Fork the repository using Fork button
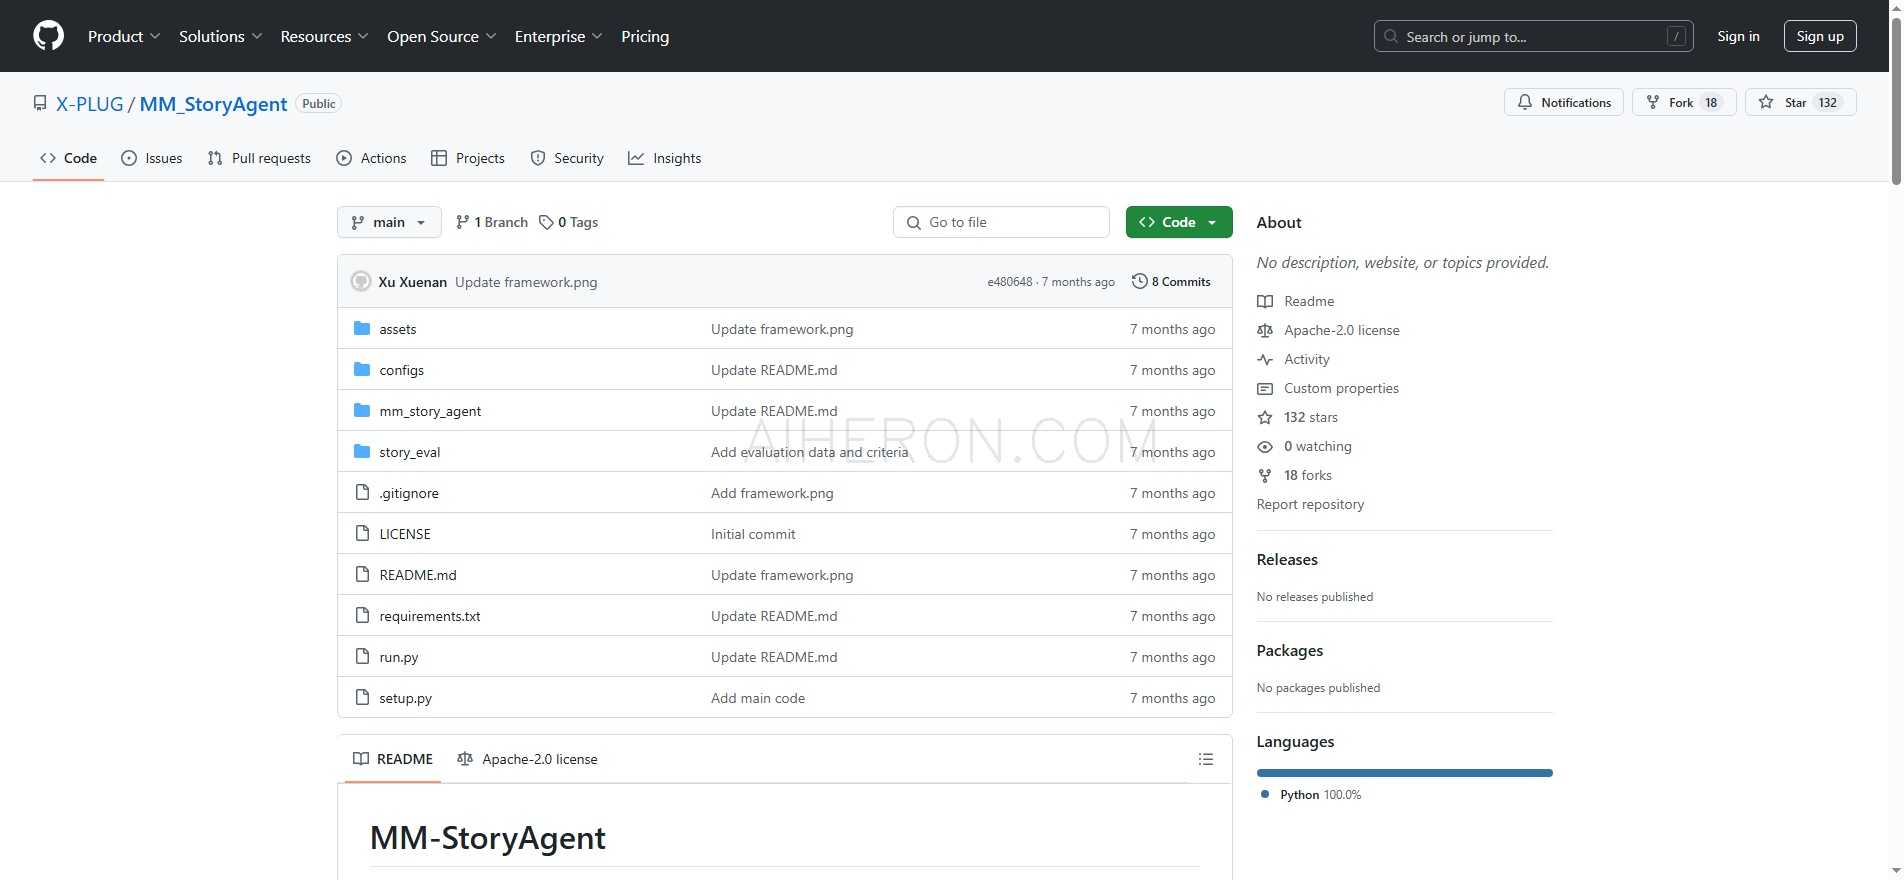Screen dimensions: 1904x880 [1684, 102]
